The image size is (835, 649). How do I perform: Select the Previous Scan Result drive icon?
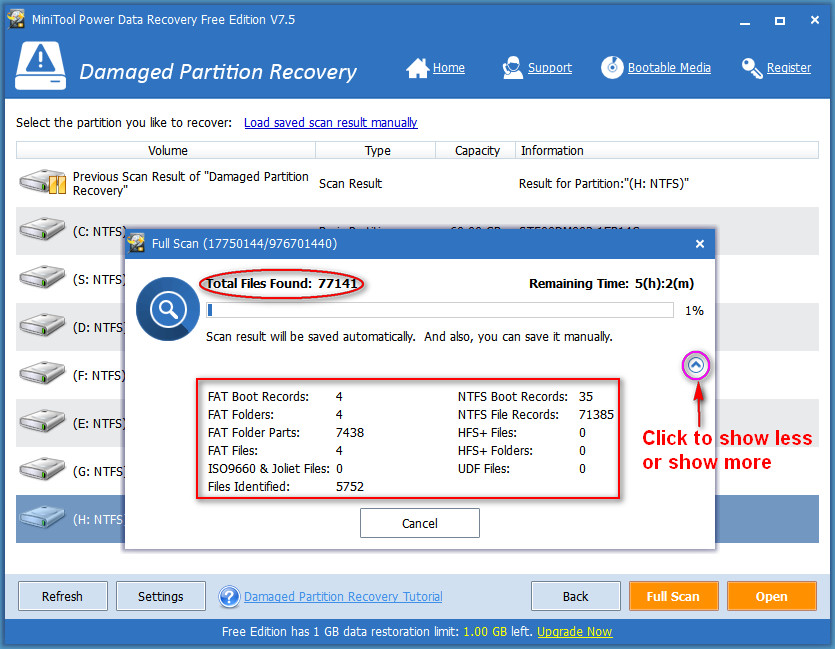43,182
